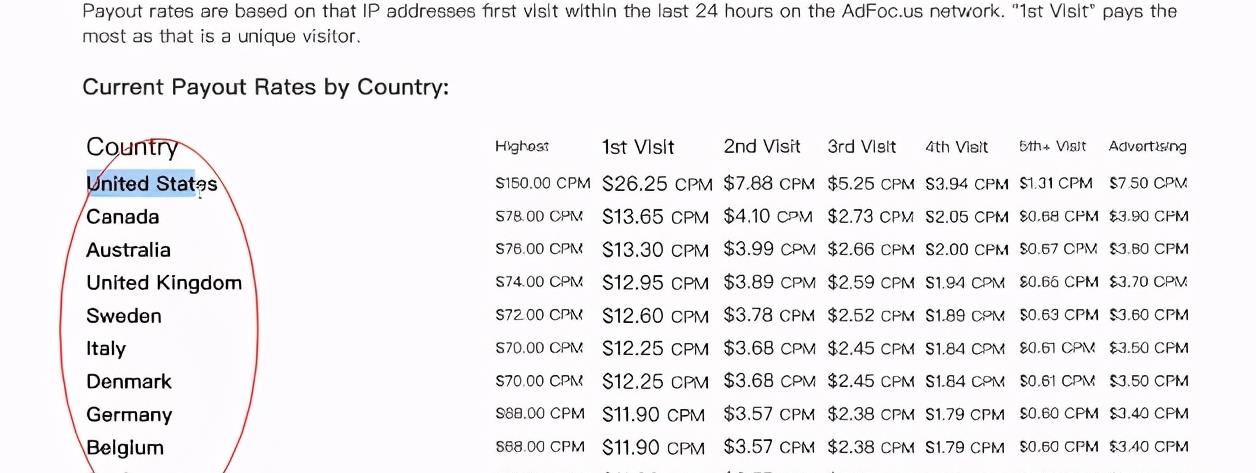1256x473 pixels.
Task: Click the 4th Visit column header
Action: pyautogui.click(x=956, y=147)
